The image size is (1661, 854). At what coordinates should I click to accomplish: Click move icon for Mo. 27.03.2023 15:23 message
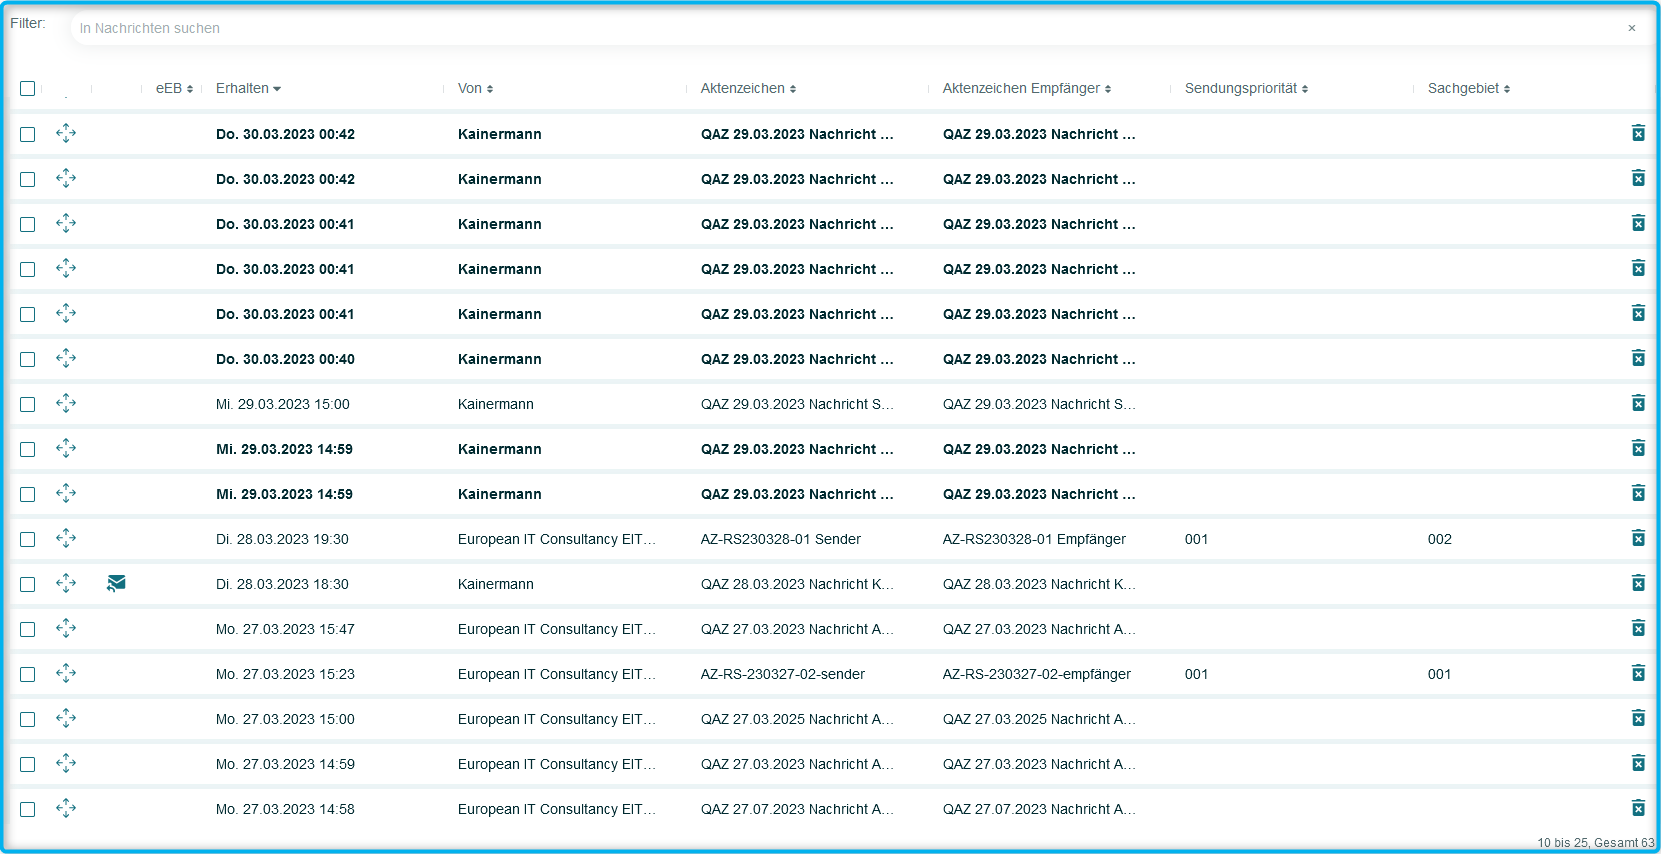tap(66, 673)
